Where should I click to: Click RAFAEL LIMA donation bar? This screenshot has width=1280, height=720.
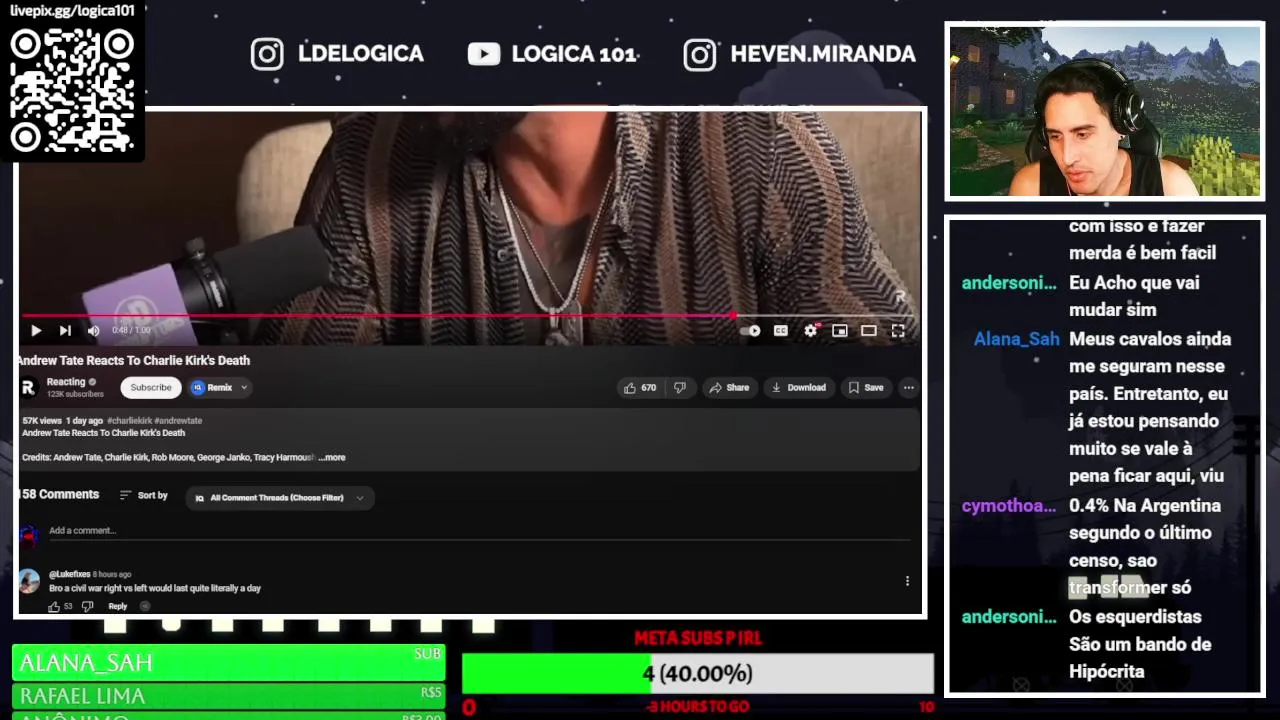[x=228, y=696]
